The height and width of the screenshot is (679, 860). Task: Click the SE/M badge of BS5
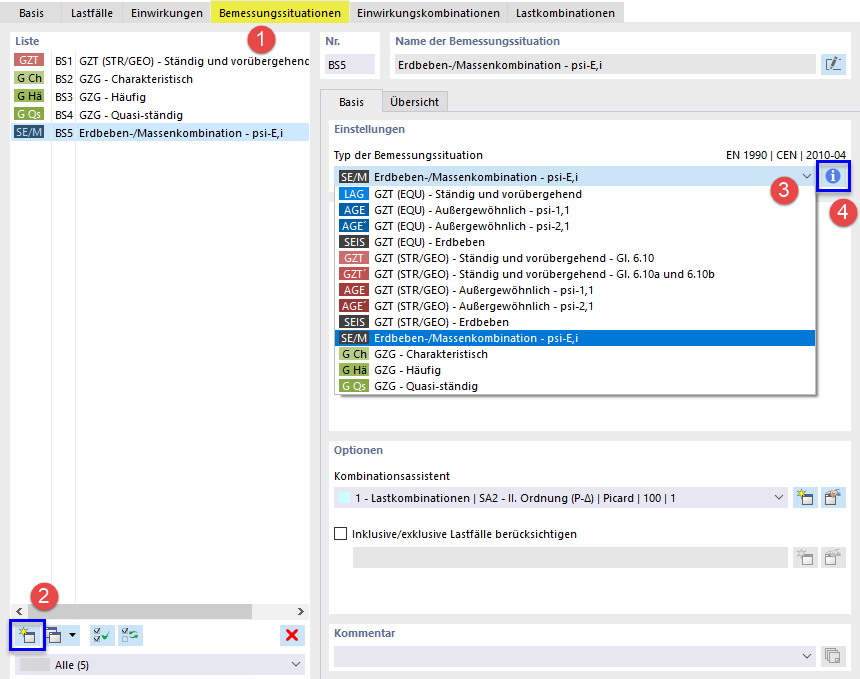pyautogui.click(x=29, y=132)
